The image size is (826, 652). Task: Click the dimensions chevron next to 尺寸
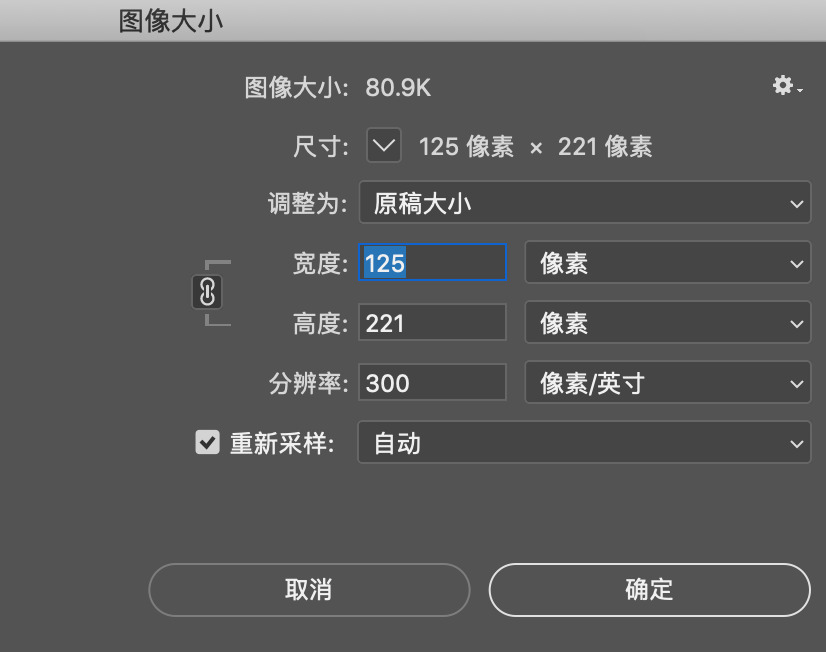click(x=386, y=146)
